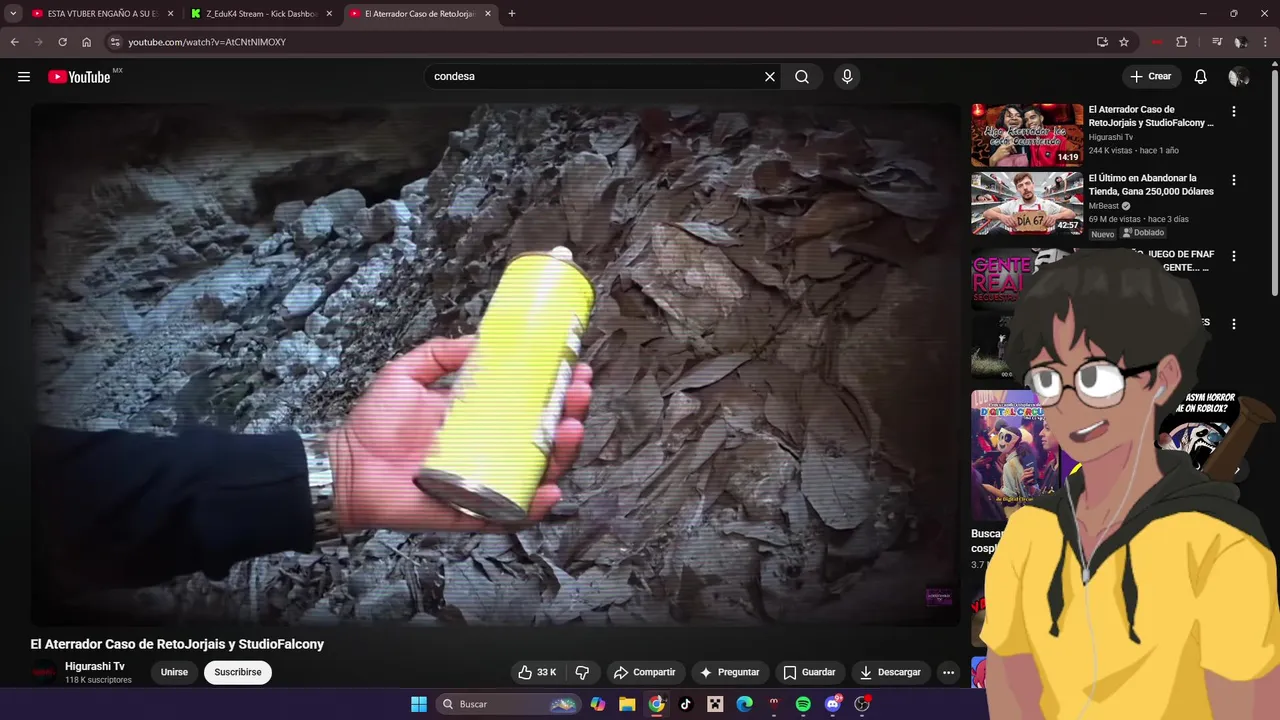Close the ESTA VTUBER ENGAÑO tab

(170, 14)
